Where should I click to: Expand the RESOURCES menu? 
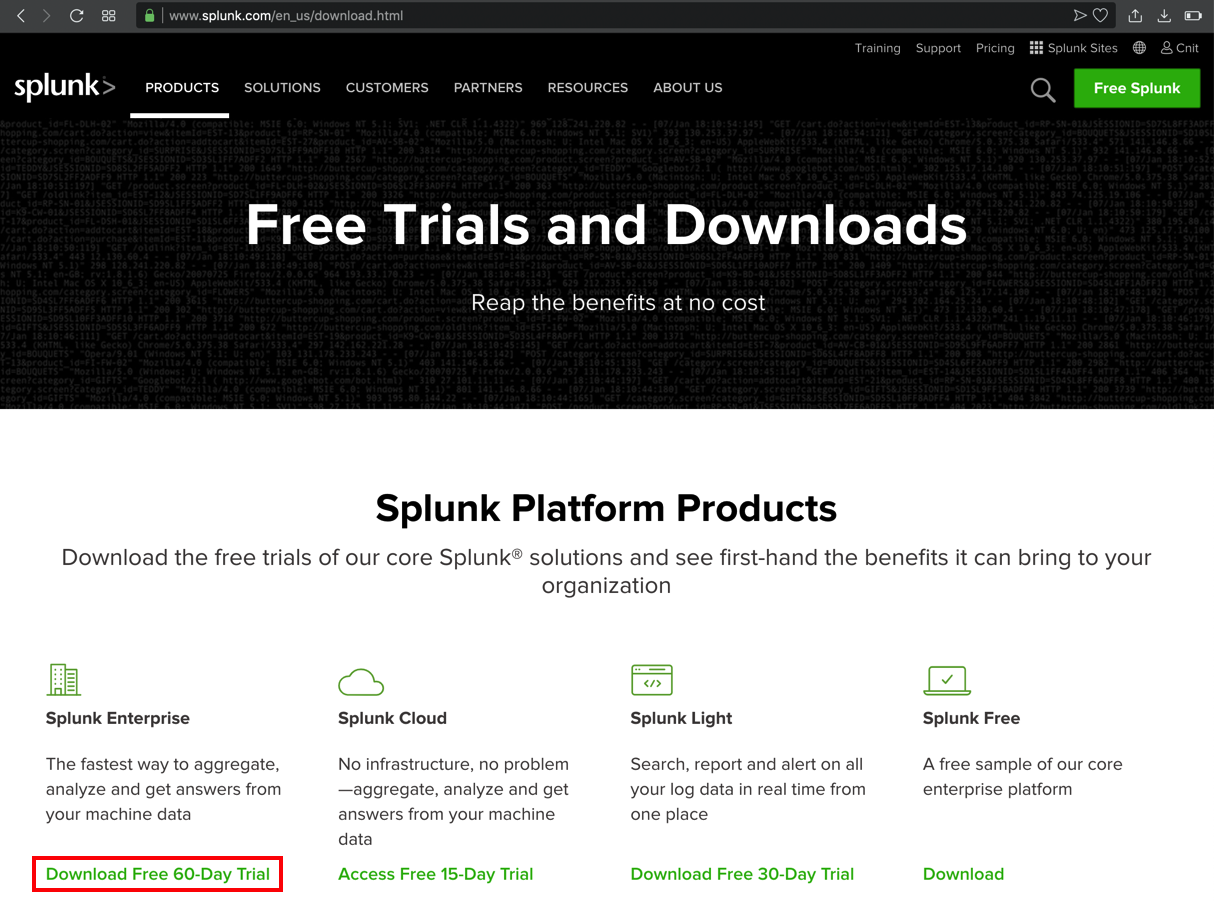click(588, 88)
